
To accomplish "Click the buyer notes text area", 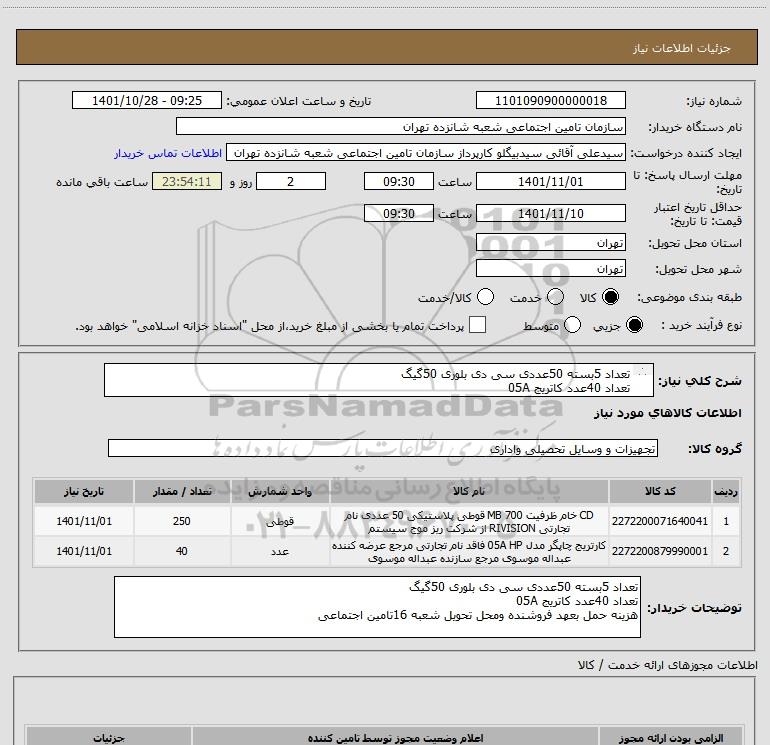I will click(x=377, y=607).
